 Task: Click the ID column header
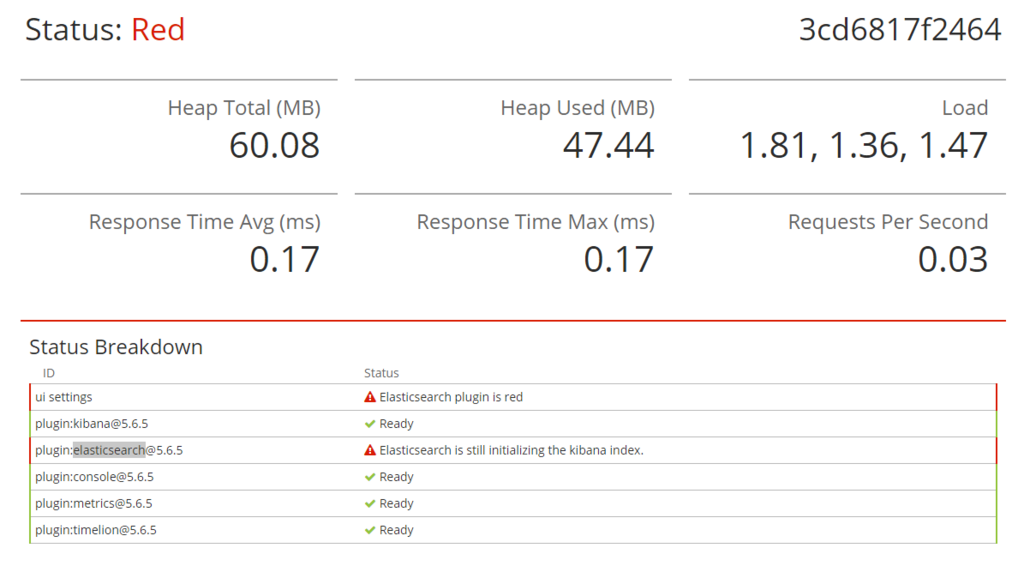pos(49,373)
